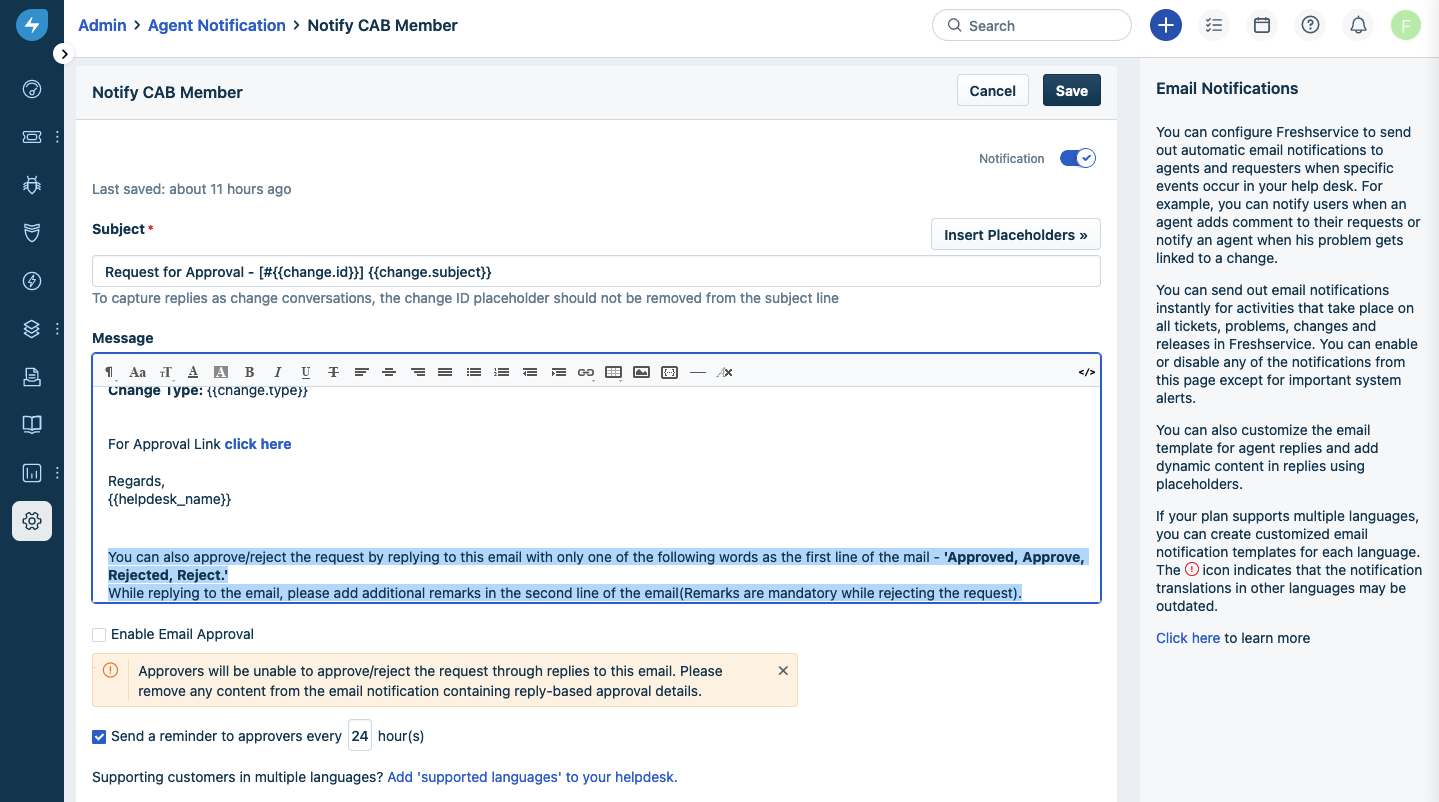Turn off the Notification toggle

coord(1077,158)
